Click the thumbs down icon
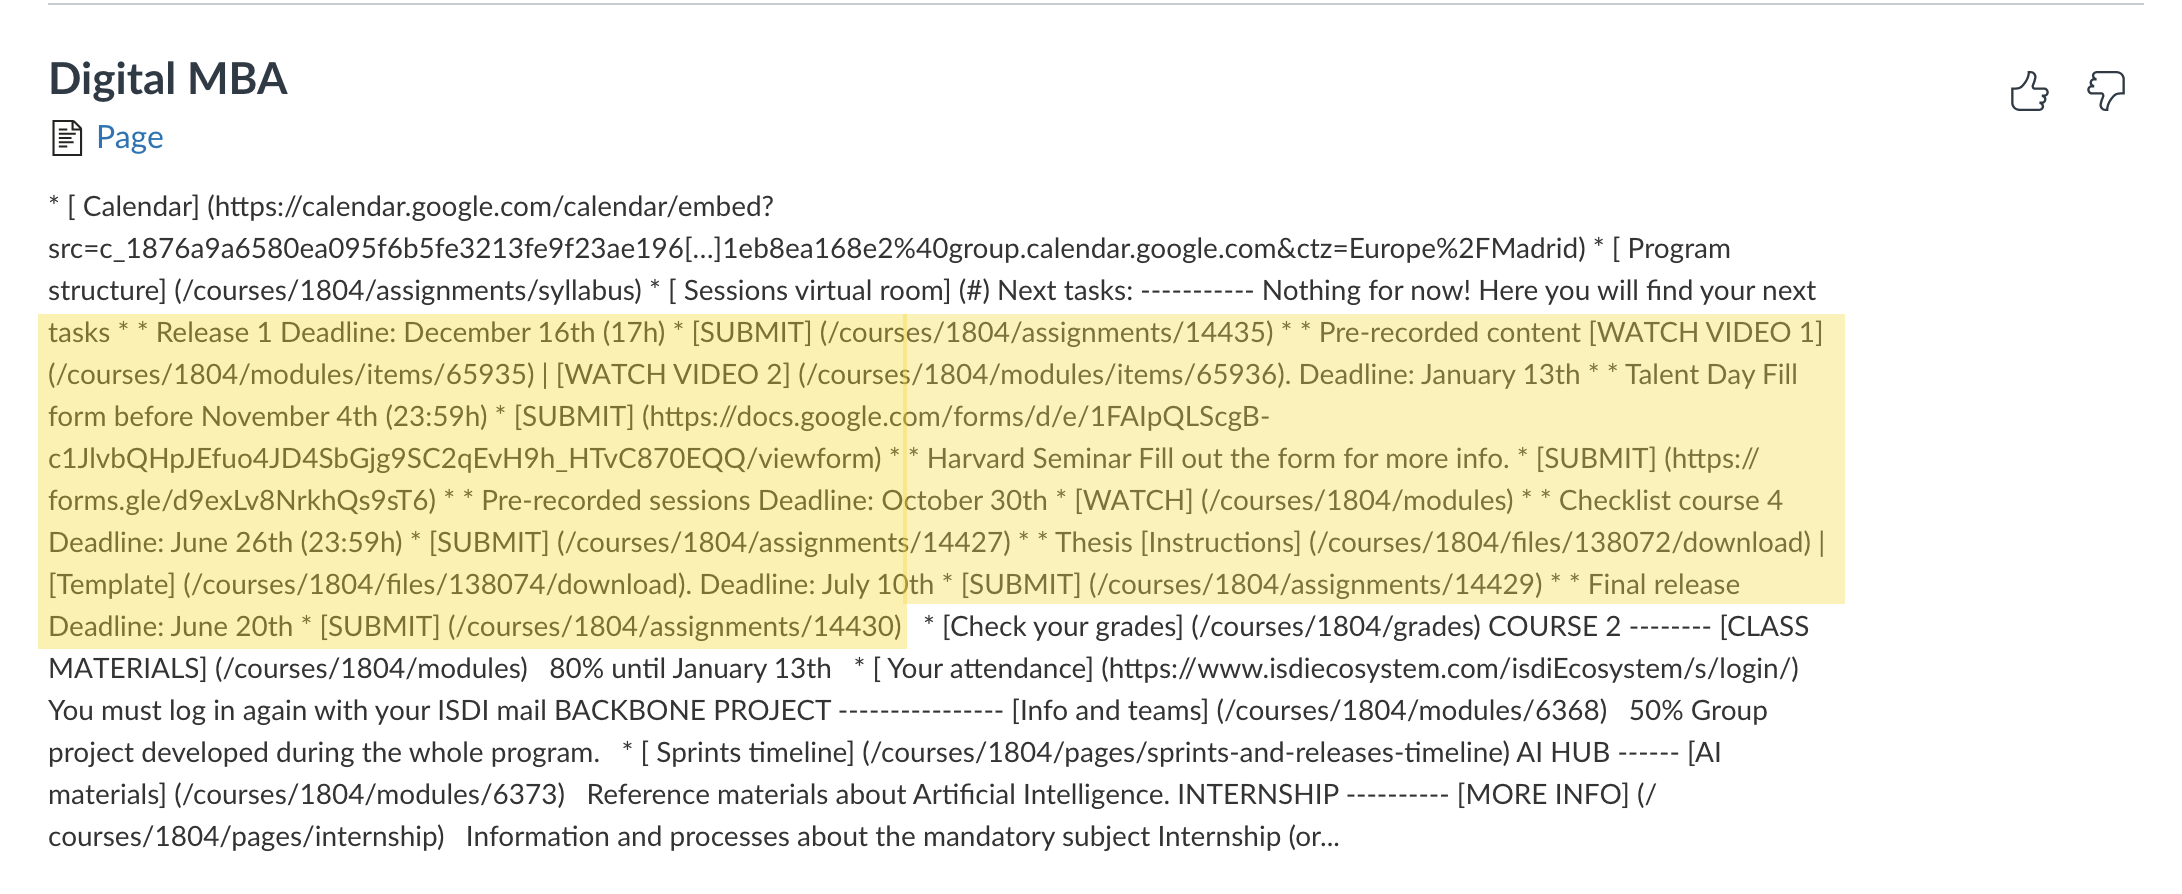The height and width of the screenshot is (894, 2182). pos(2106,91)
